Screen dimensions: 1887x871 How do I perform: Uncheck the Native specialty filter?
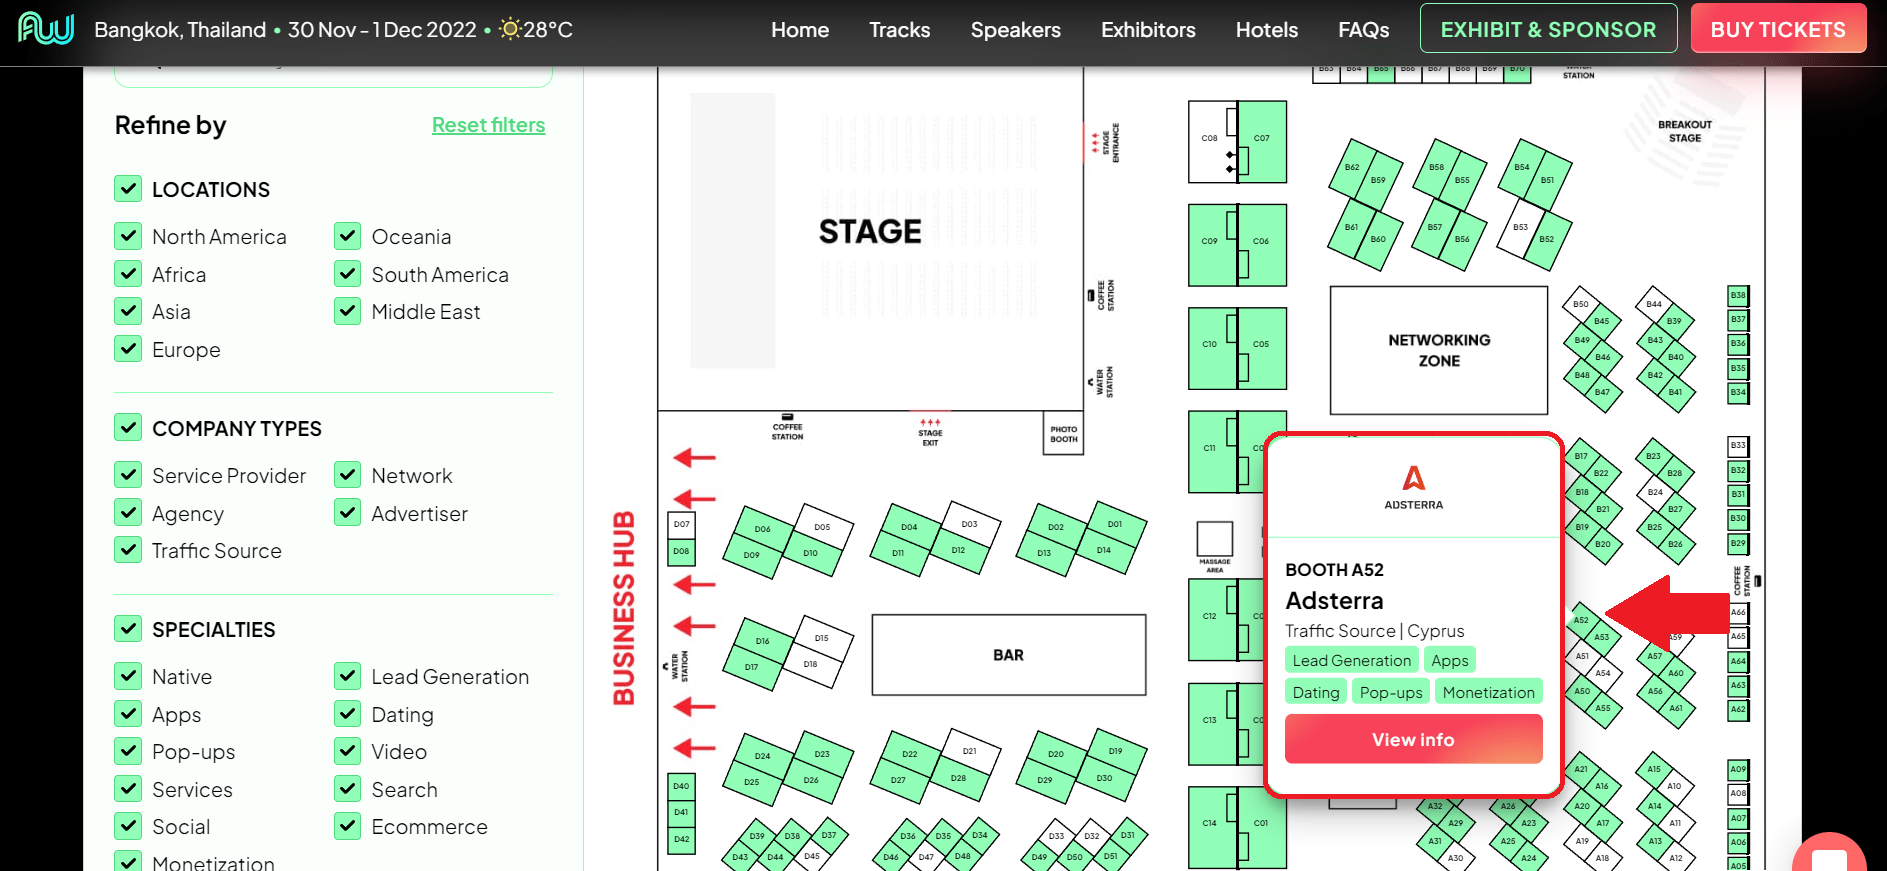tap(128, 677)
